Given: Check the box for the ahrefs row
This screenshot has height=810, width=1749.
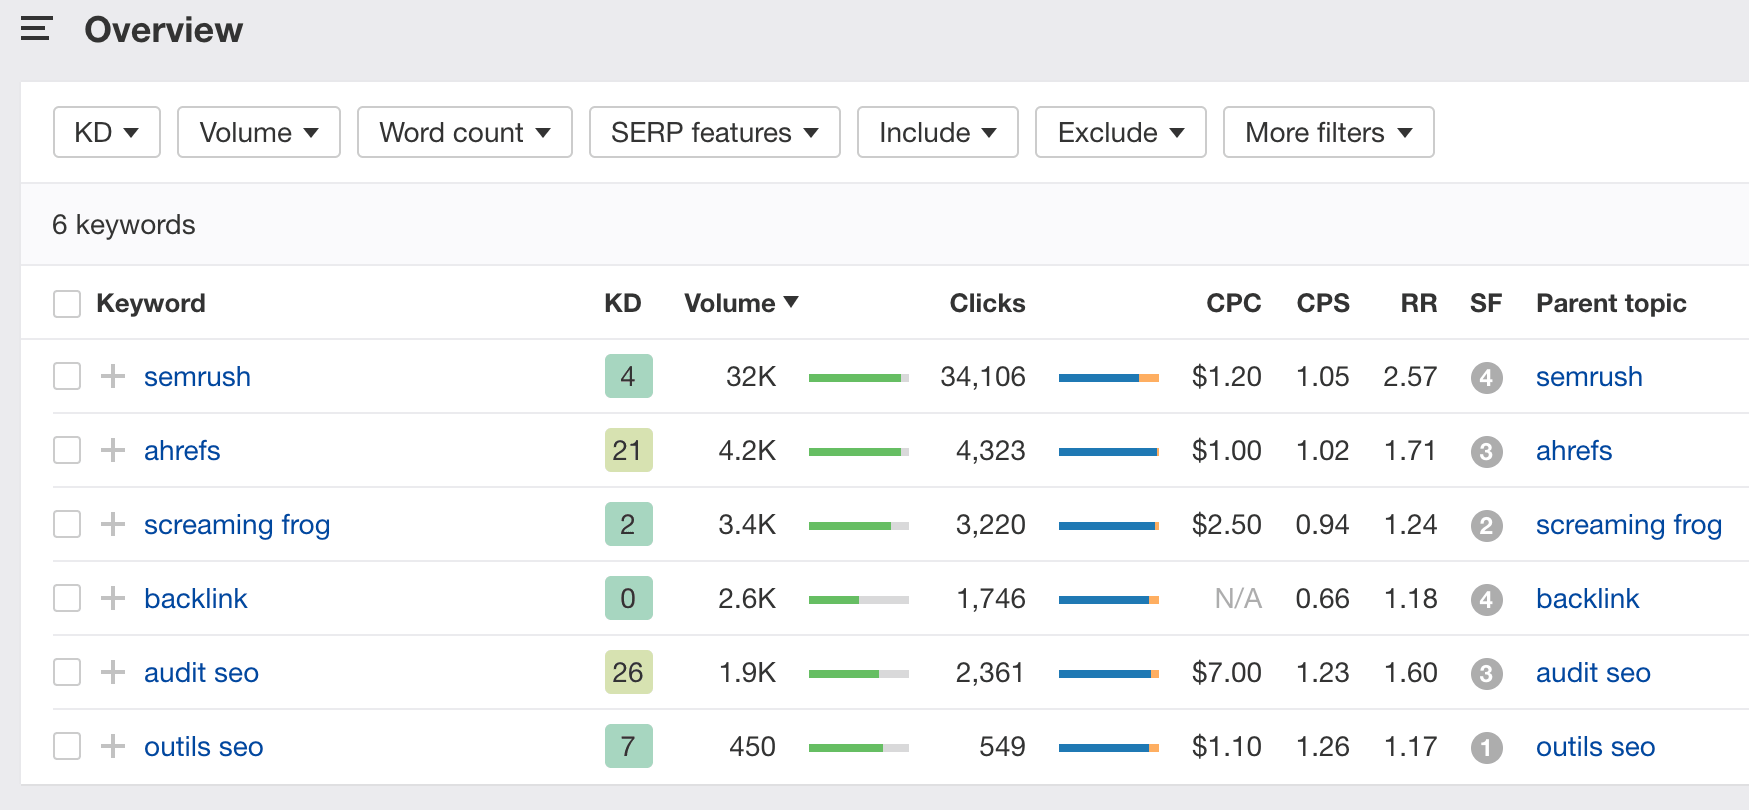Looking at the screenshot, I should tap(67, 450).
